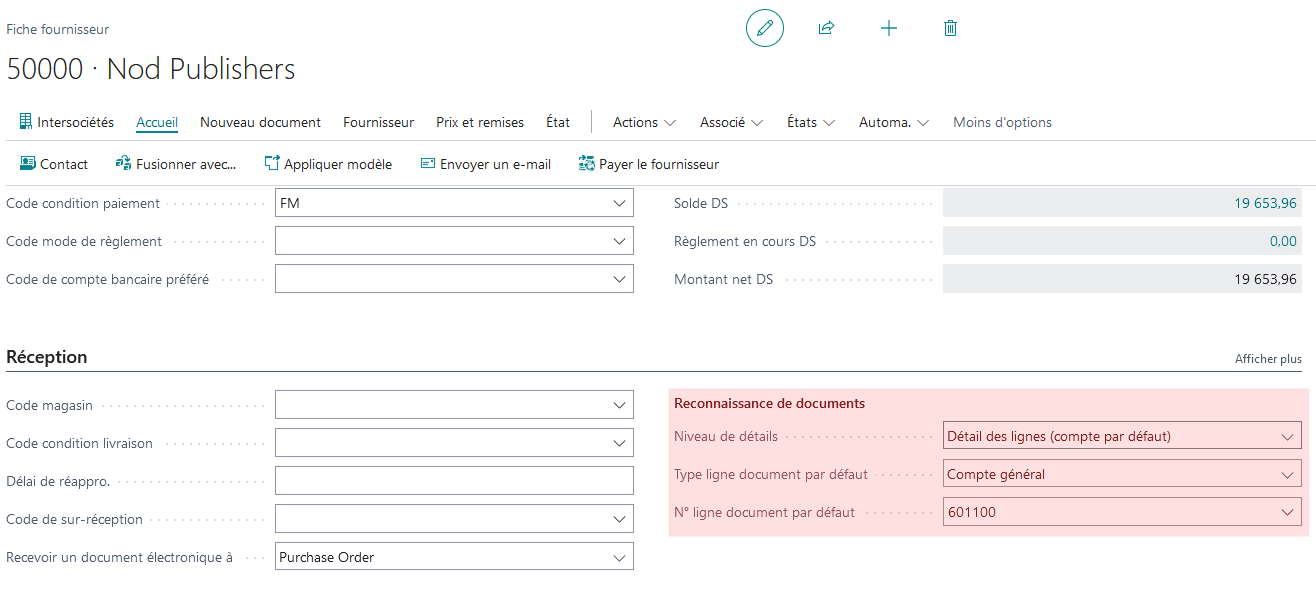Expand the Associé dropdown menu
This screenshot has height=604, width=1316.
[731, 122]
